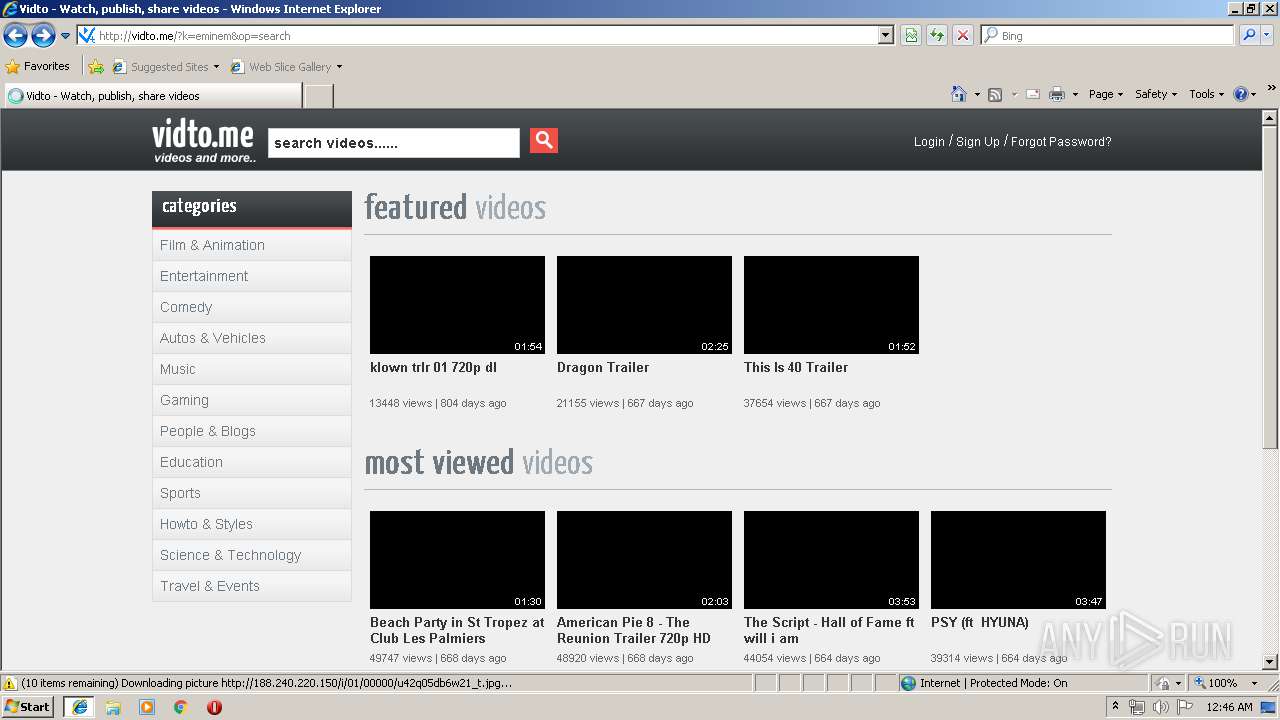Click the Bing search magnifier button
This screenshot has height=720, width=1280.
pyautogui.click(x=1248, y=35)
